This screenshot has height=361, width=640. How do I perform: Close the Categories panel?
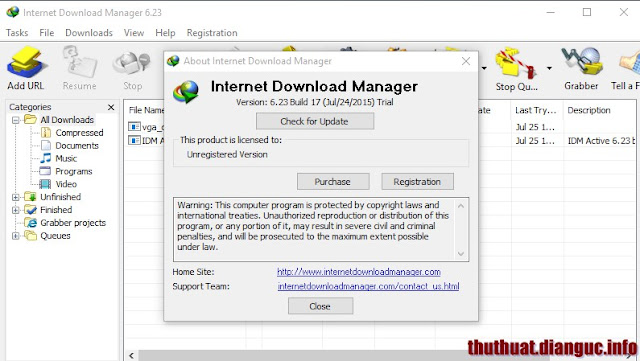(x=111, y=107)
